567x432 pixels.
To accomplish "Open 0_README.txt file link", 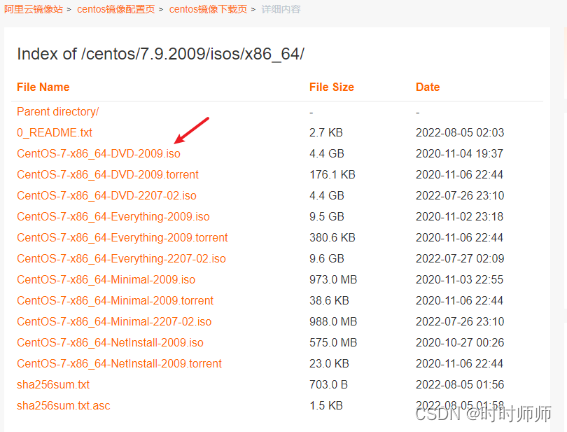I will click(55, 133).
